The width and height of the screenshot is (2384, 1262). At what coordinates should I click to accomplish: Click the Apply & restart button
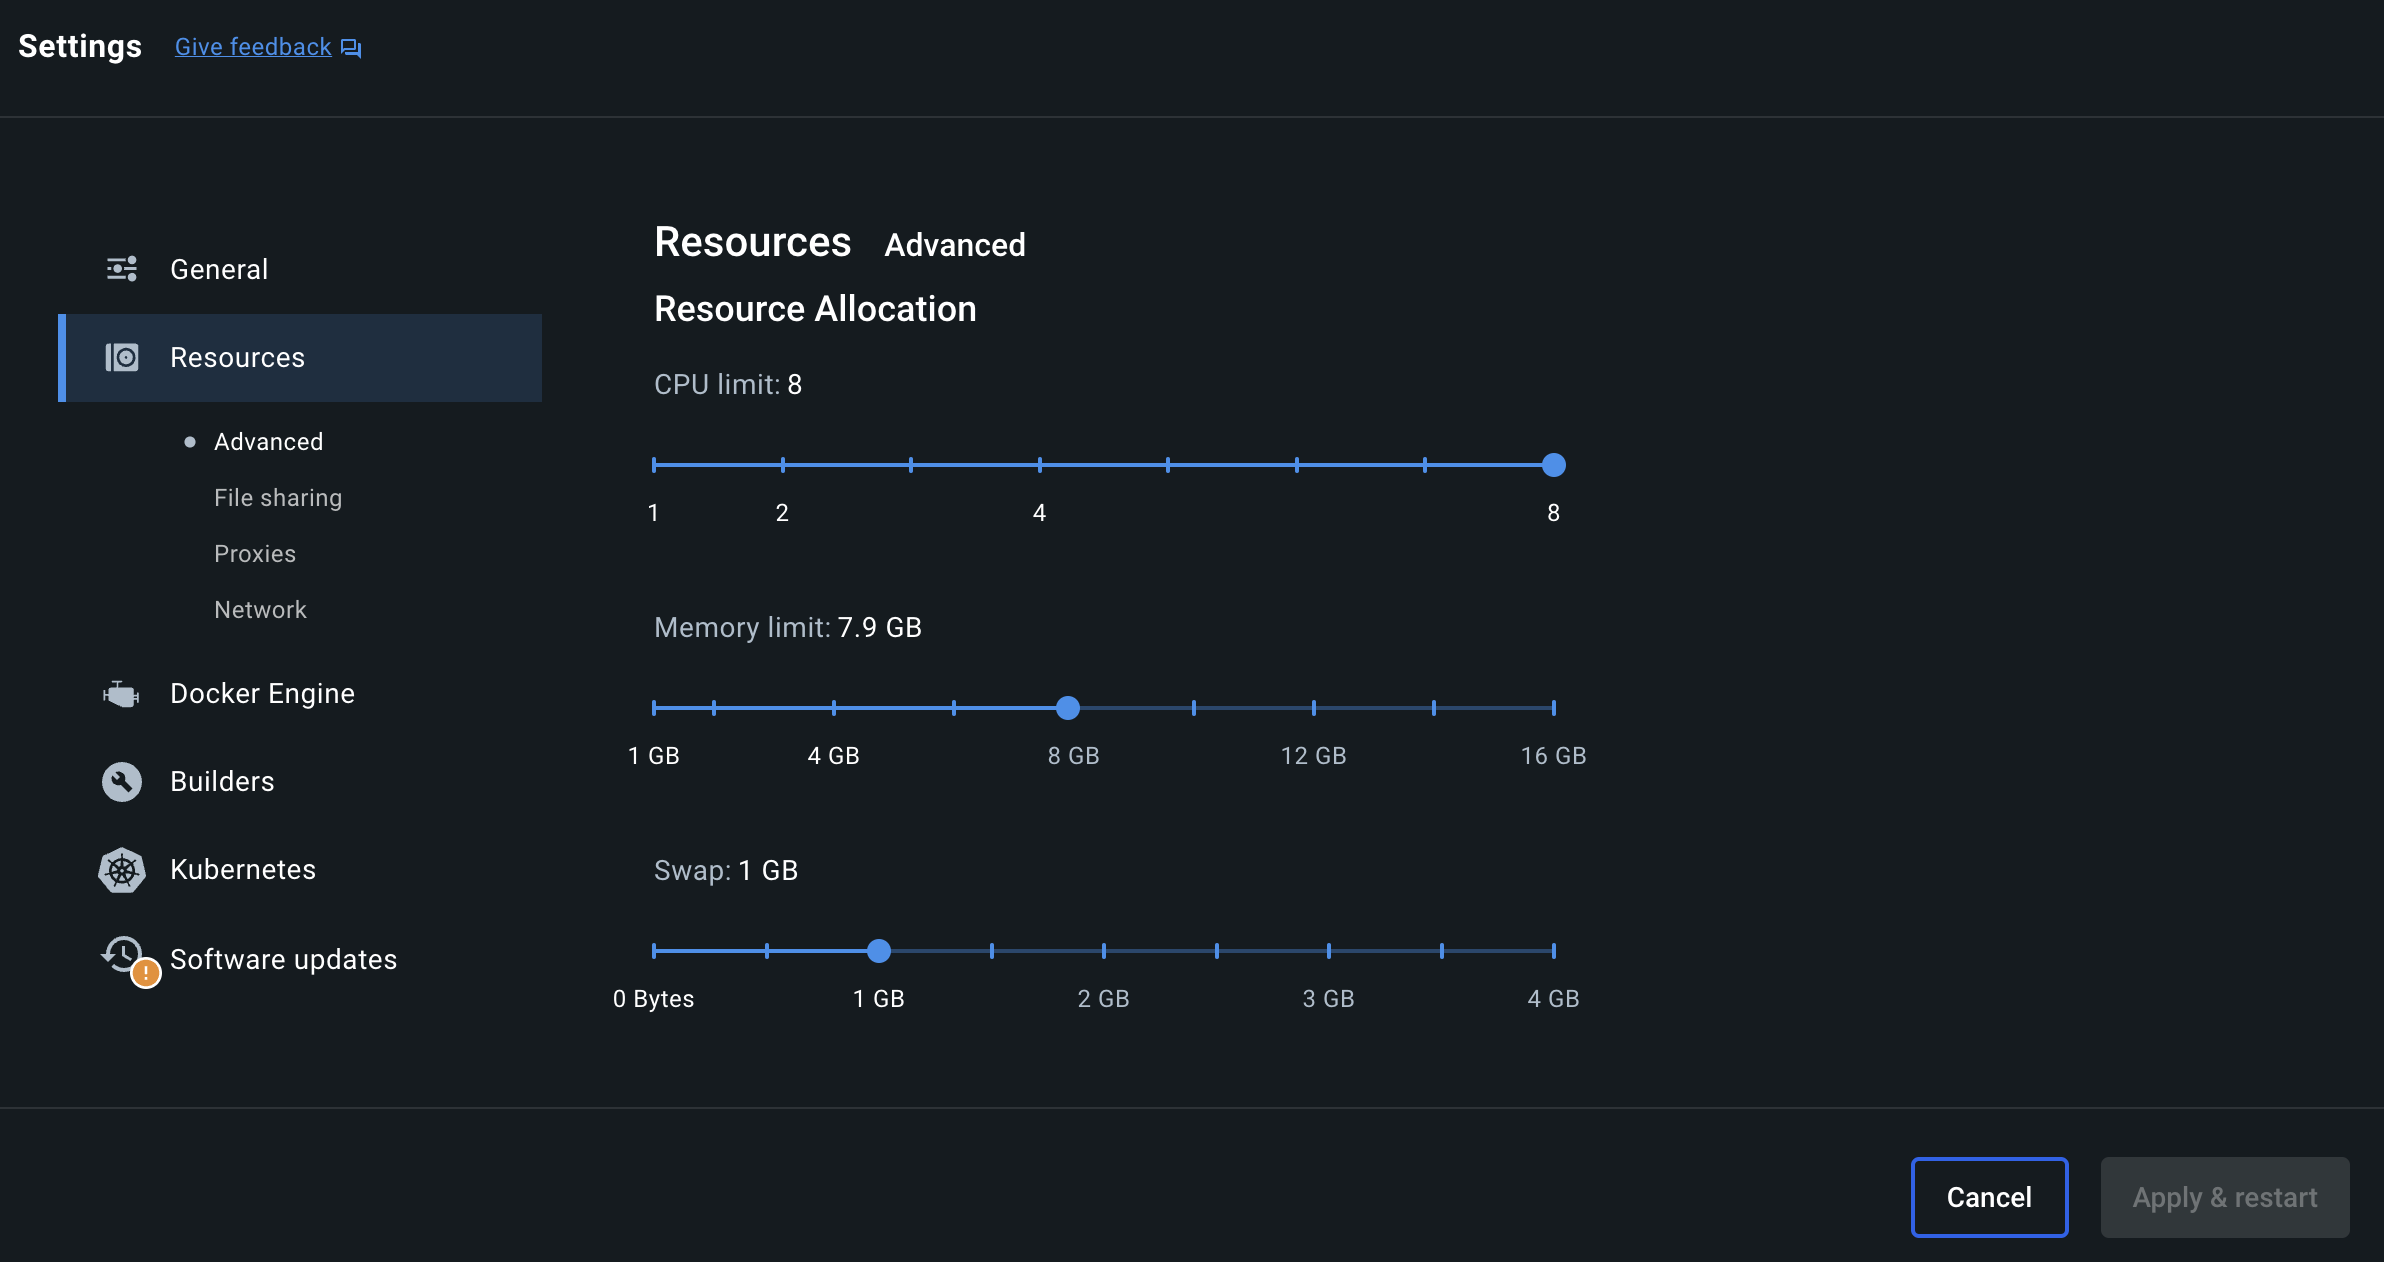[2224, 1197]
